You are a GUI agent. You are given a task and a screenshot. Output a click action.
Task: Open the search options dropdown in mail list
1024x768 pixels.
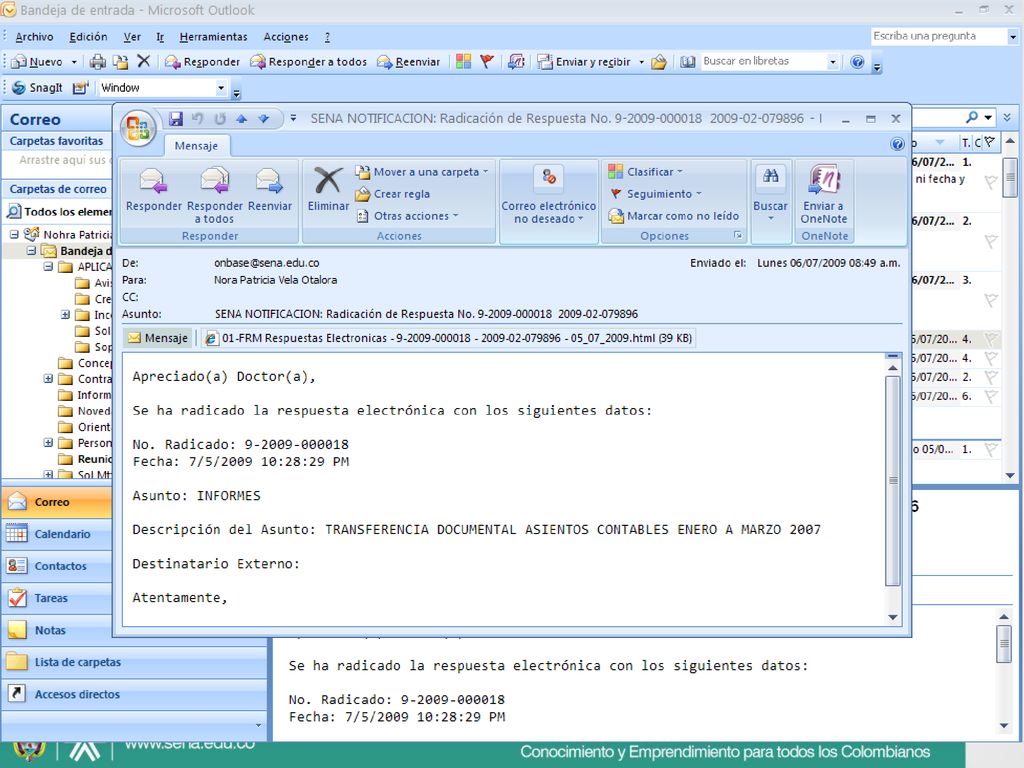pyautogui.click(x=988, y=118)
